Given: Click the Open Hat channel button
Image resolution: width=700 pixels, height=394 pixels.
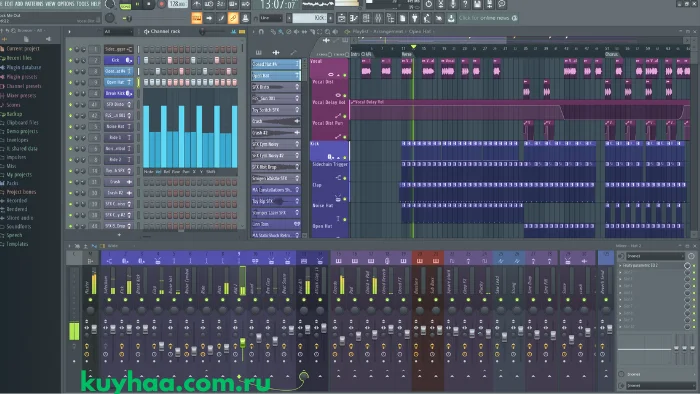Looking at the screenshot, I should 119,82.
